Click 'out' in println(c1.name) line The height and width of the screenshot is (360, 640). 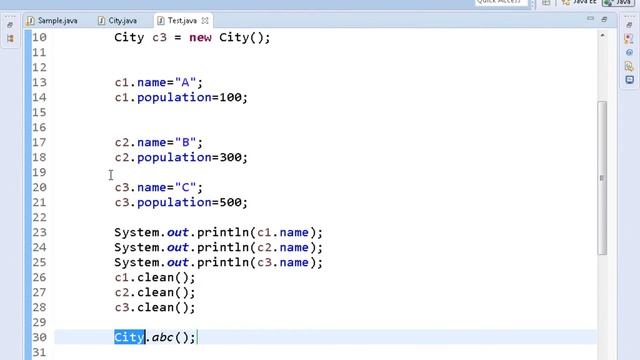[x=178, y=232]
